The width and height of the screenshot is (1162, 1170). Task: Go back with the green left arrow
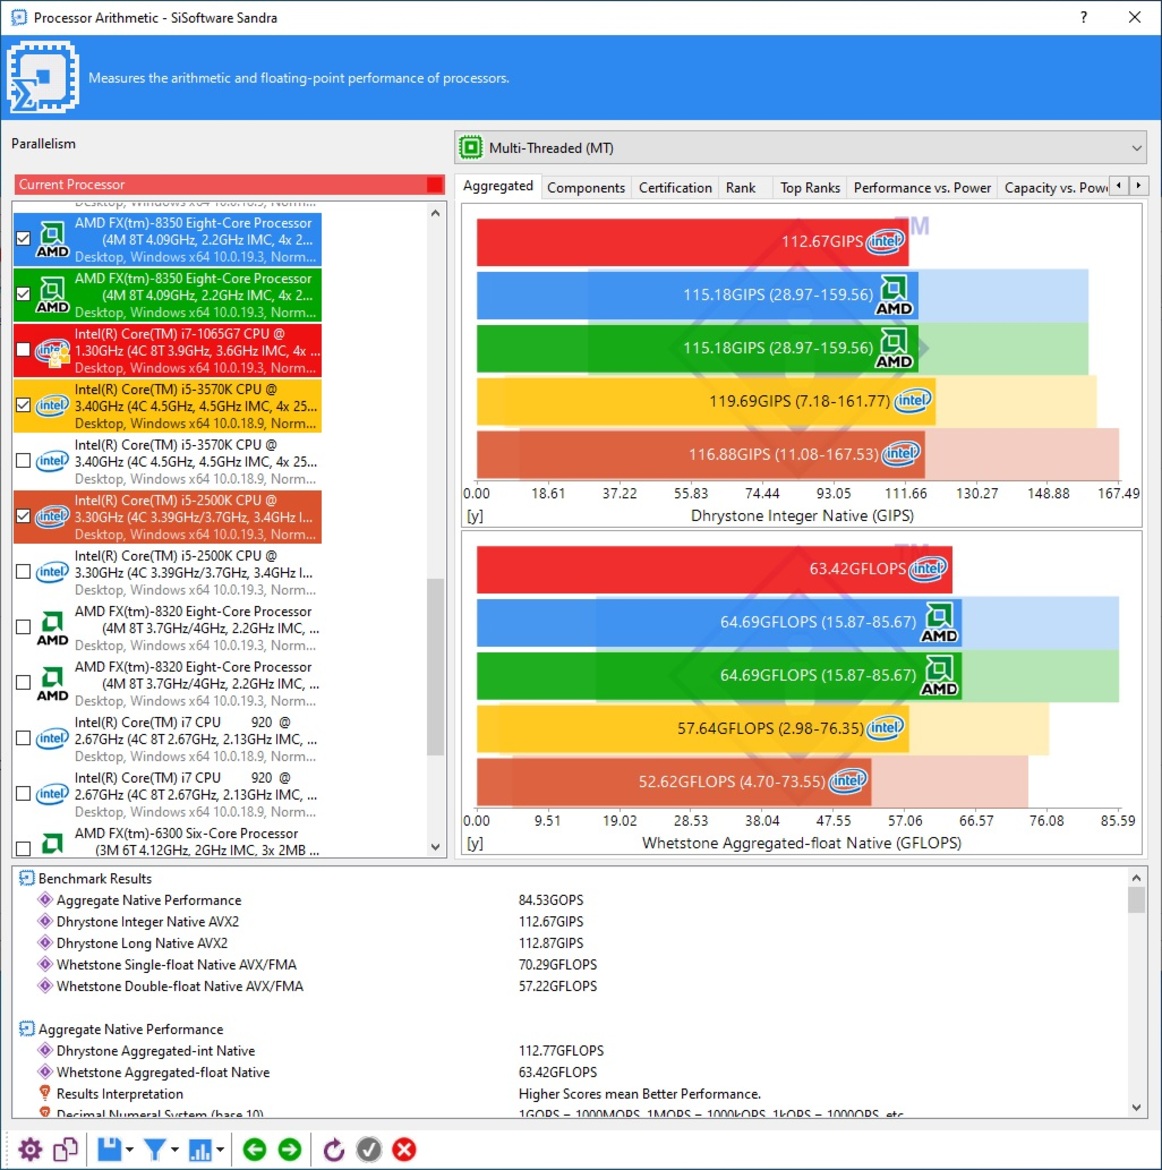coord(254,1149)
